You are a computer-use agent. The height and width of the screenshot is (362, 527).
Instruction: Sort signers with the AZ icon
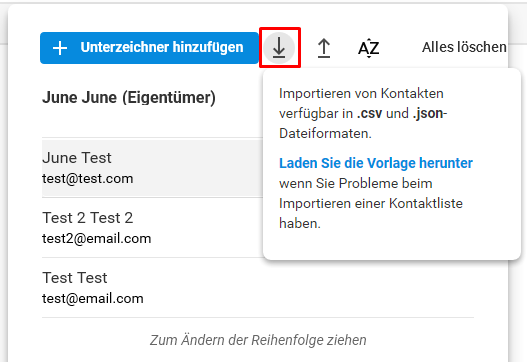[369, 48]
